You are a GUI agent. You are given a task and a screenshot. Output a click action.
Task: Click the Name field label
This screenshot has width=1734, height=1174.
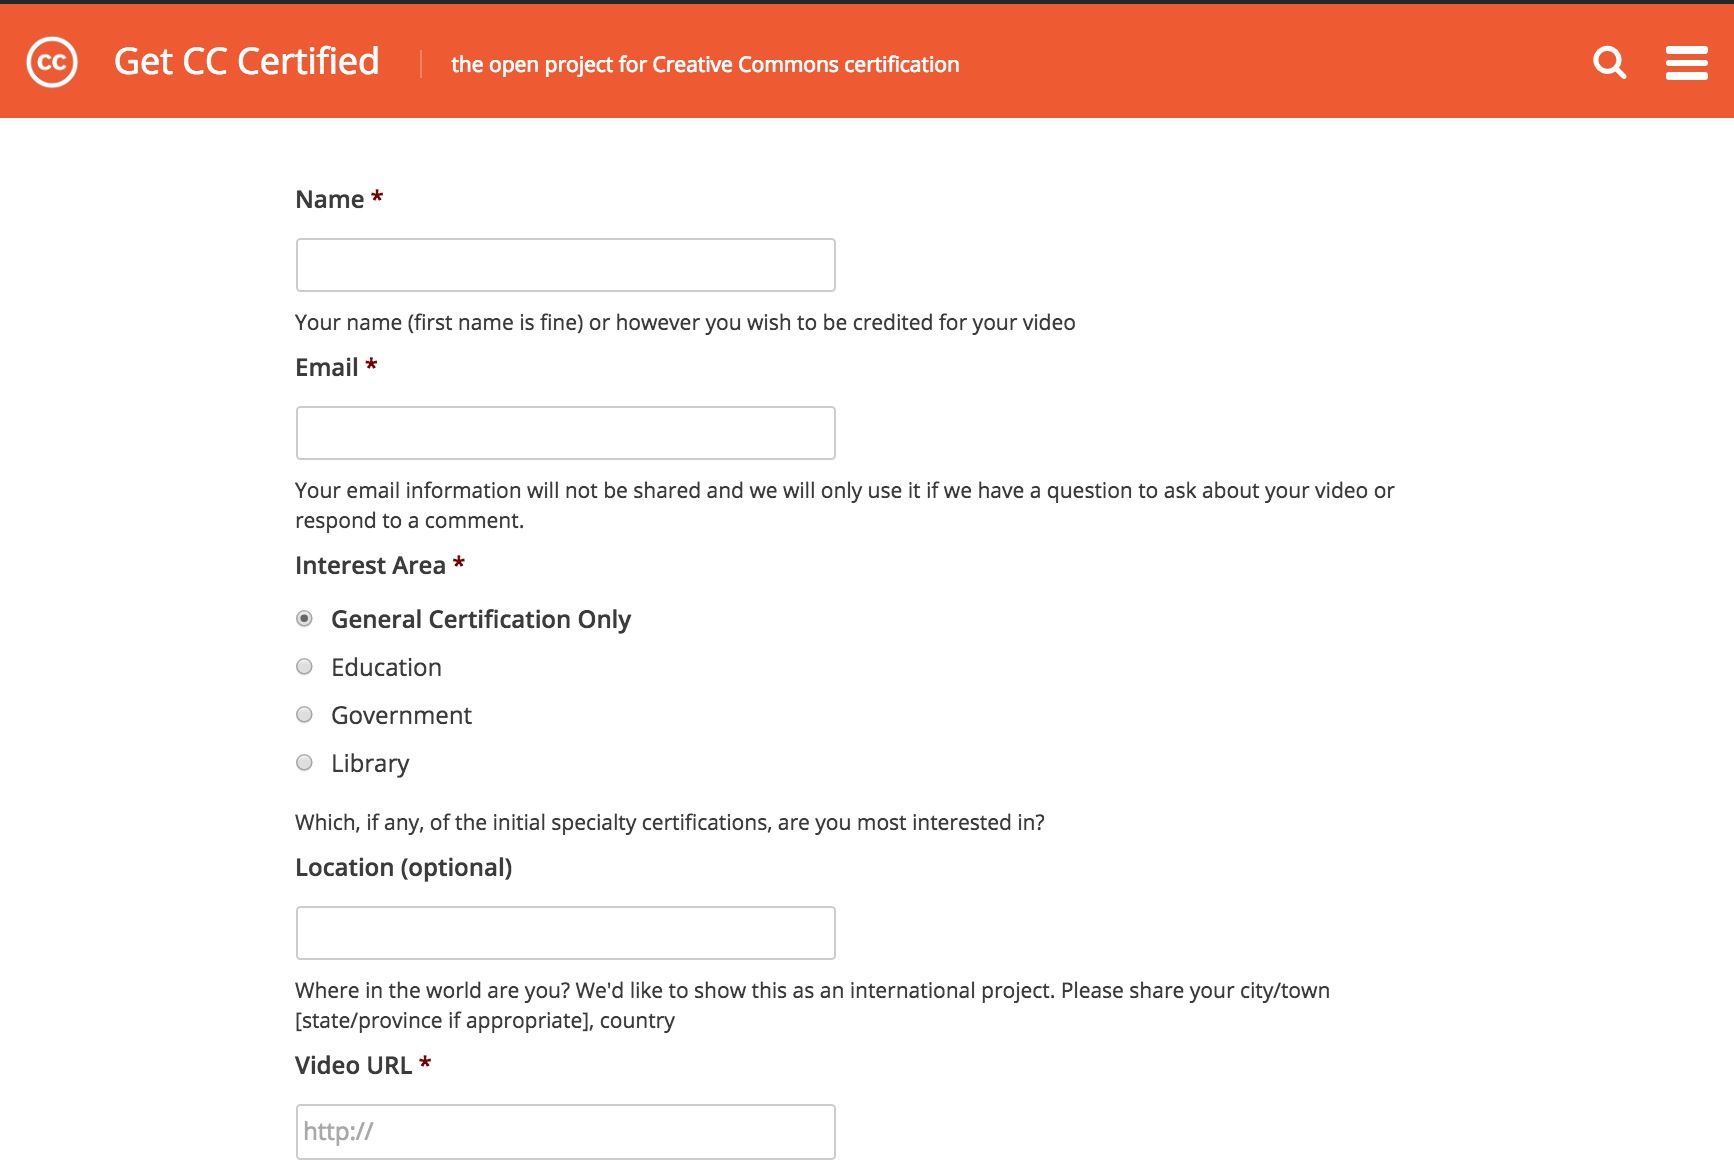tap(330, 200)
